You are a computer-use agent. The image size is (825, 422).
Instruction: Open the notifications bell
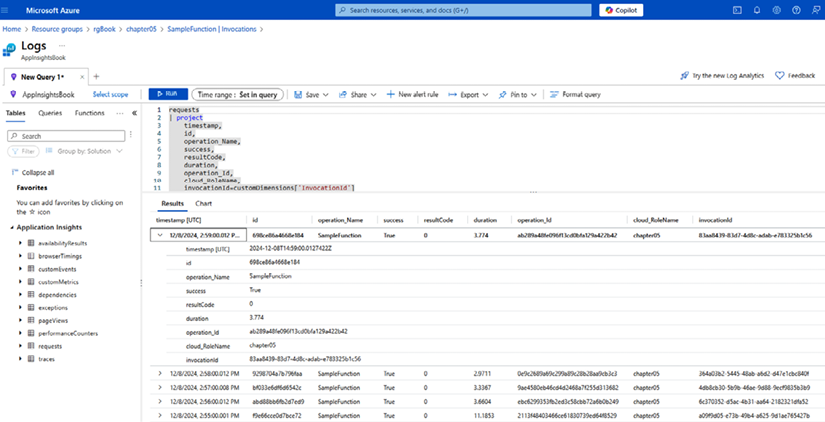click(x=757, y=10)
